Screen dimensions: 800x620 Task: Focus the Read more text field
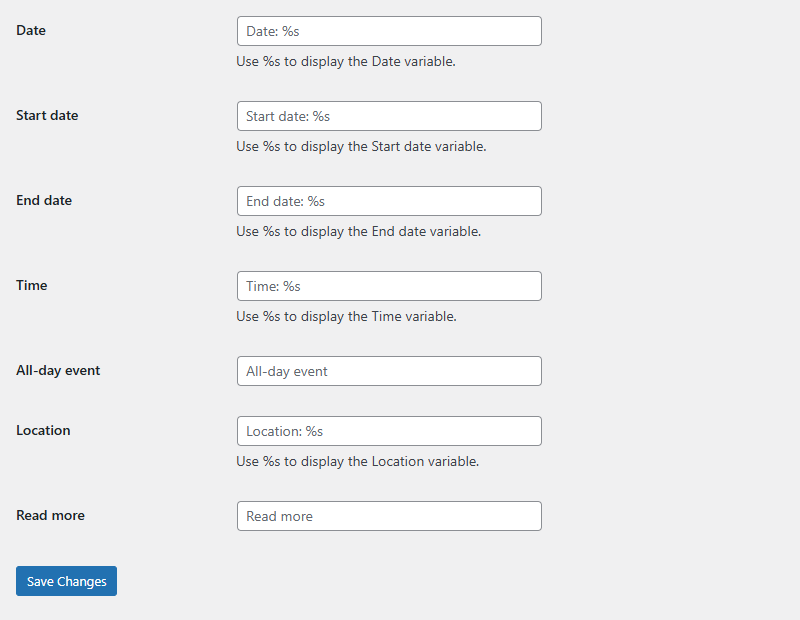pos(388,516)
